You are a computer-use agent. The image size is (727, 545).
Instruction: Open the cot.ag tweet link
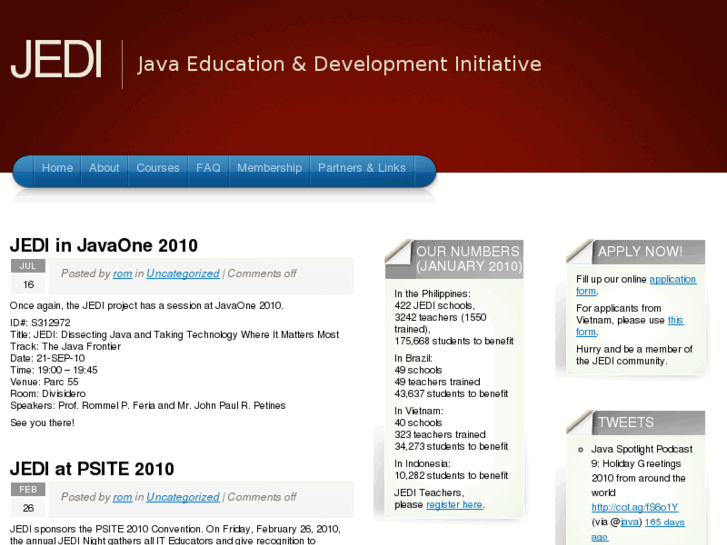coord(635,507)
